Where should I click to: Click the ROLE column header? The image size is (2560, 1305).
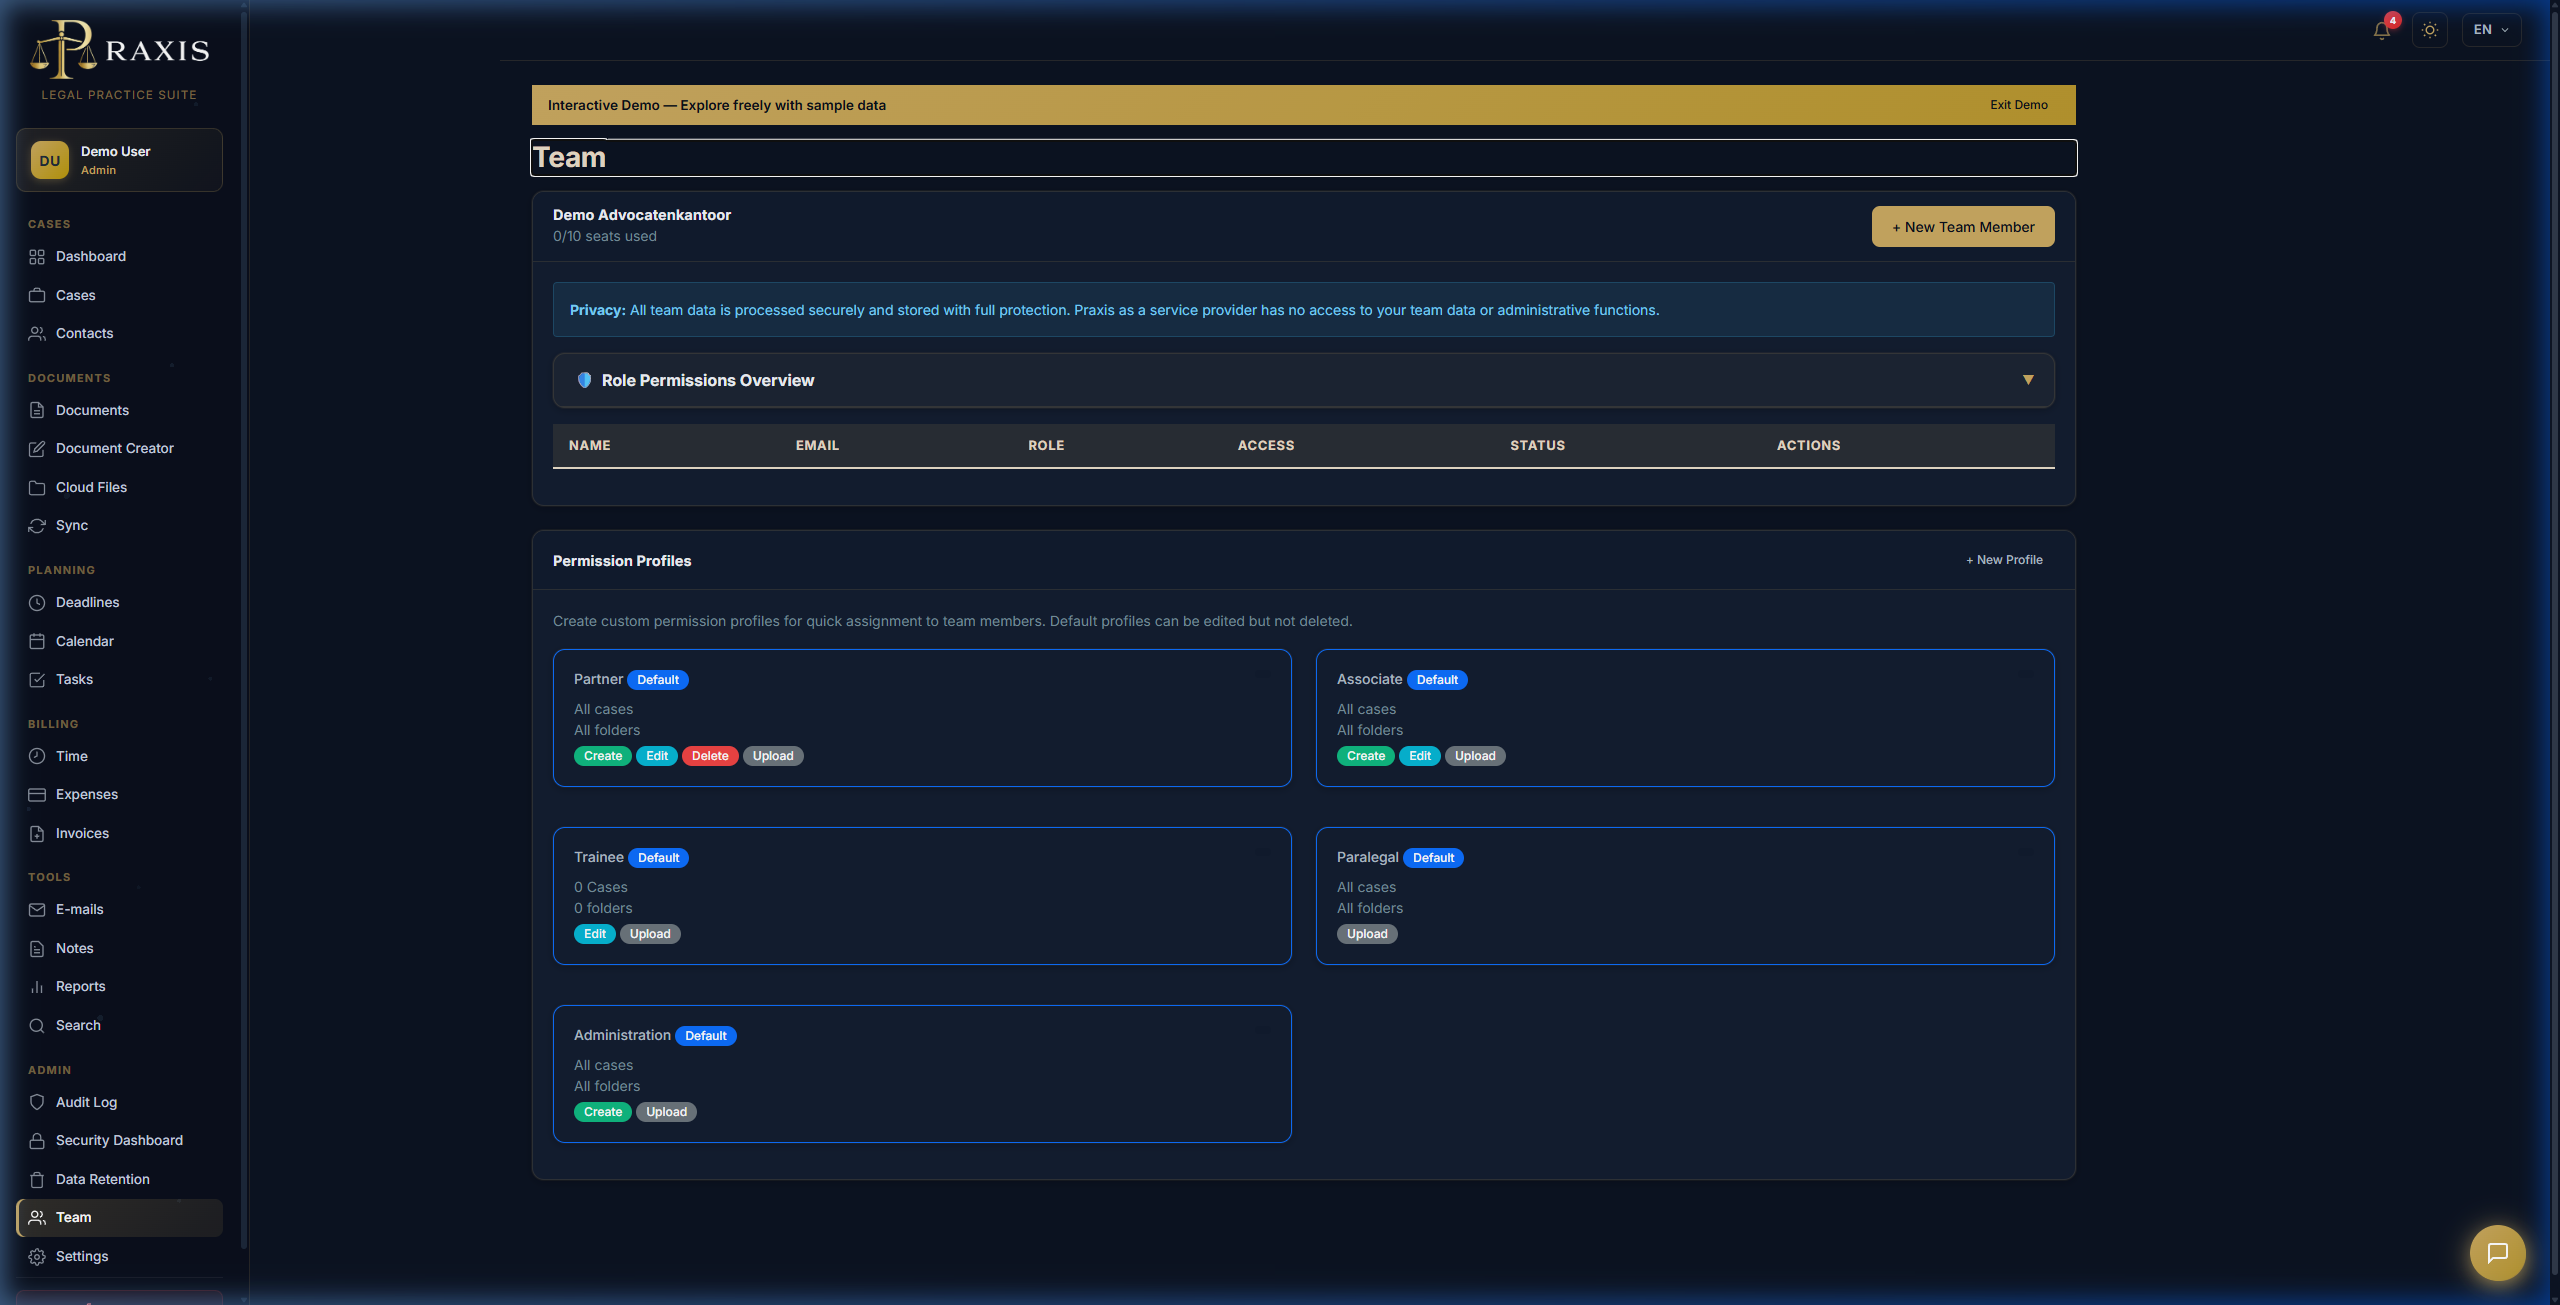pos(1046,446)
